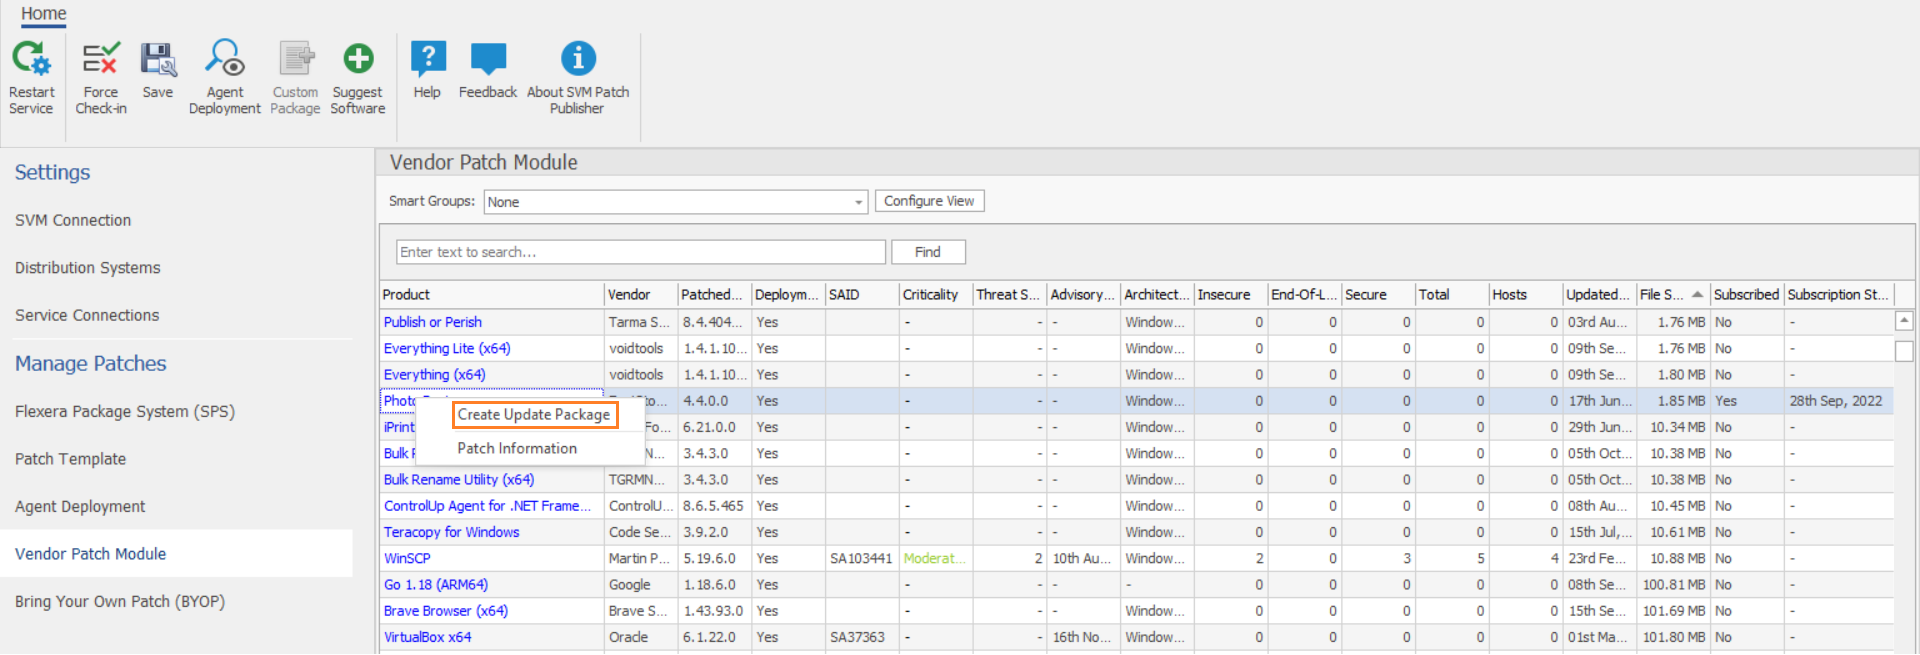The width and height of the screenshot is (1920, 655).
Task: Open the WinSCP product link
Action: point(407,559)
